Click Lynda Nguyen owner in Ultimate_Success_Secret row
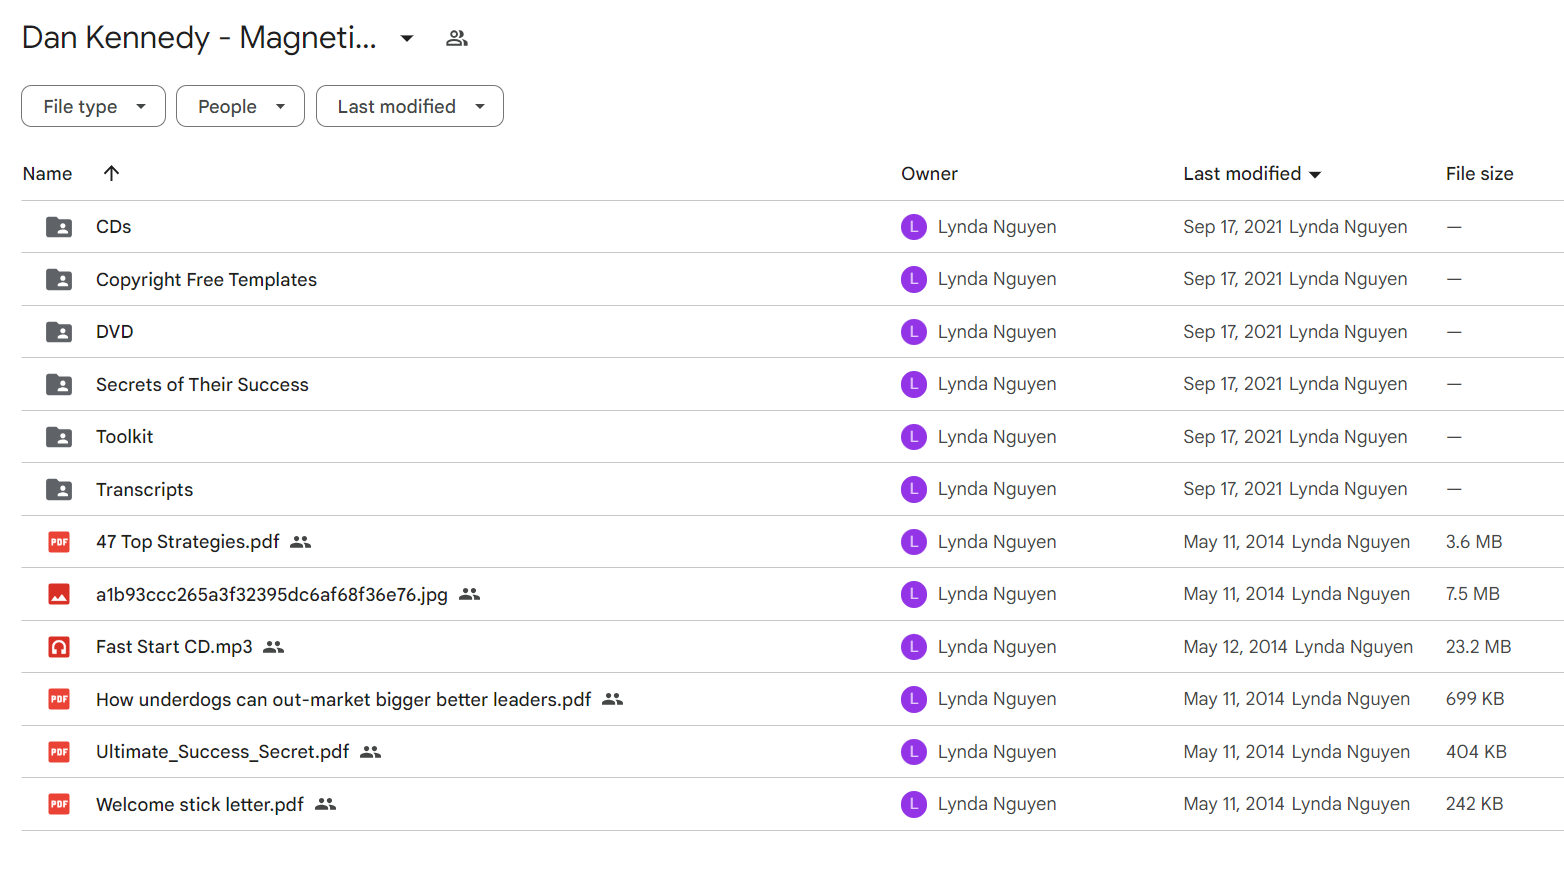This screenshot has width=1564, height=870. (x=997, y=752)
